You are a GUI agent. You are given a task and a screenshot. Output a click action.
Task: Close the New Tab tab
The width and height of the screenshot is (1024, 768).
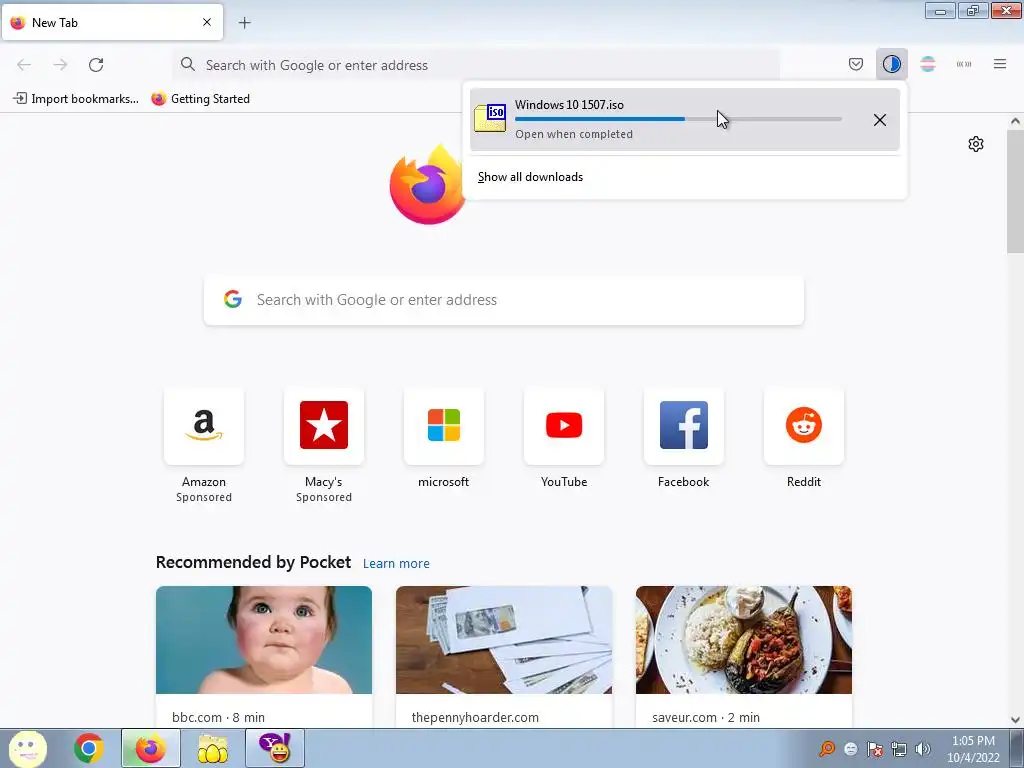[x=206, y=22]
